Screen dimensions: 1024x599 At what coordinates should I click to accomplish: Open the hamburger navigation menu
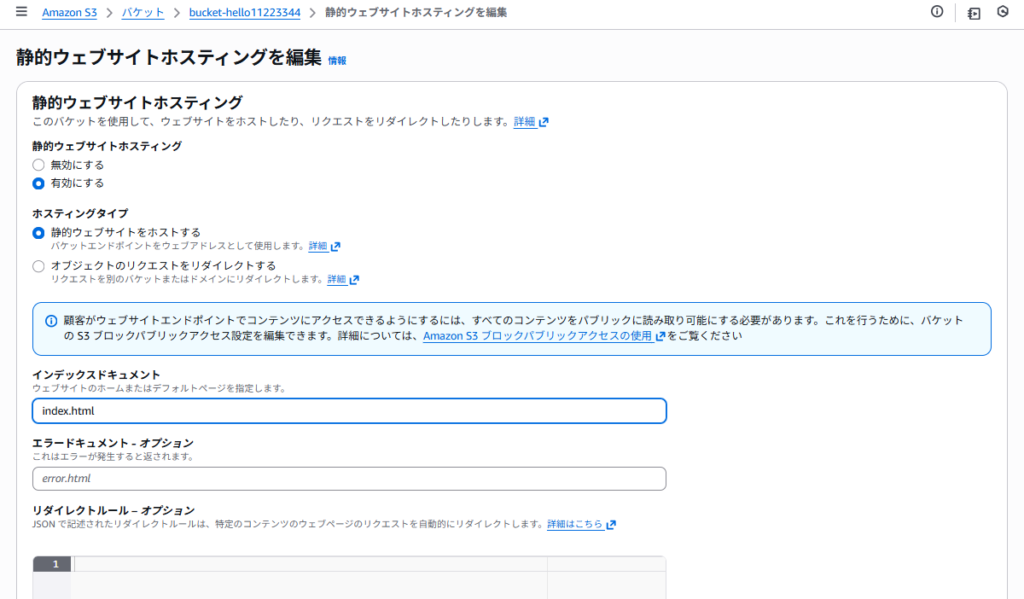tap(21, 12)
